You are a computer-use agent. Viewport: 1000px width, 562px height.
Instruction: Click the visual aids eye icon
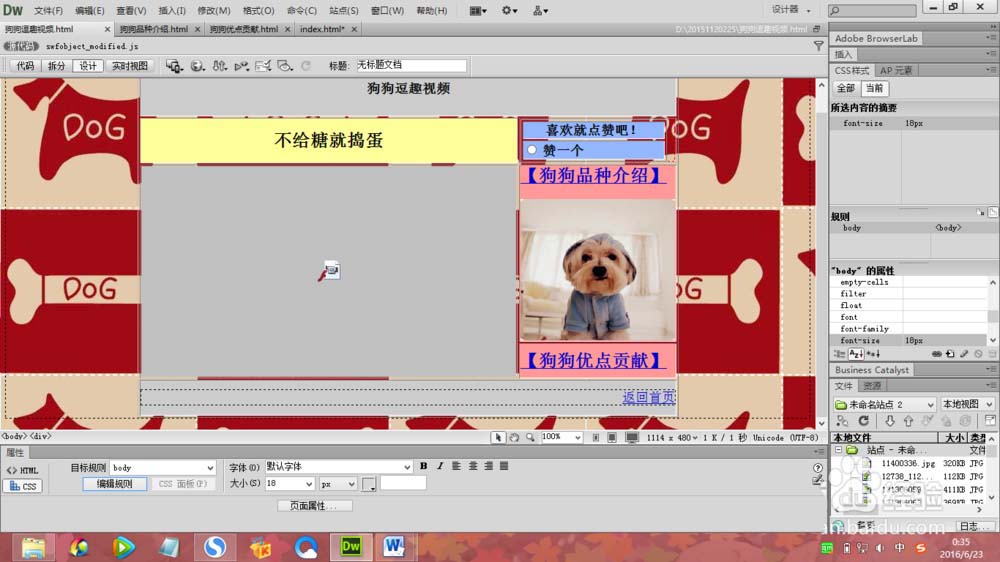point(284,66)
